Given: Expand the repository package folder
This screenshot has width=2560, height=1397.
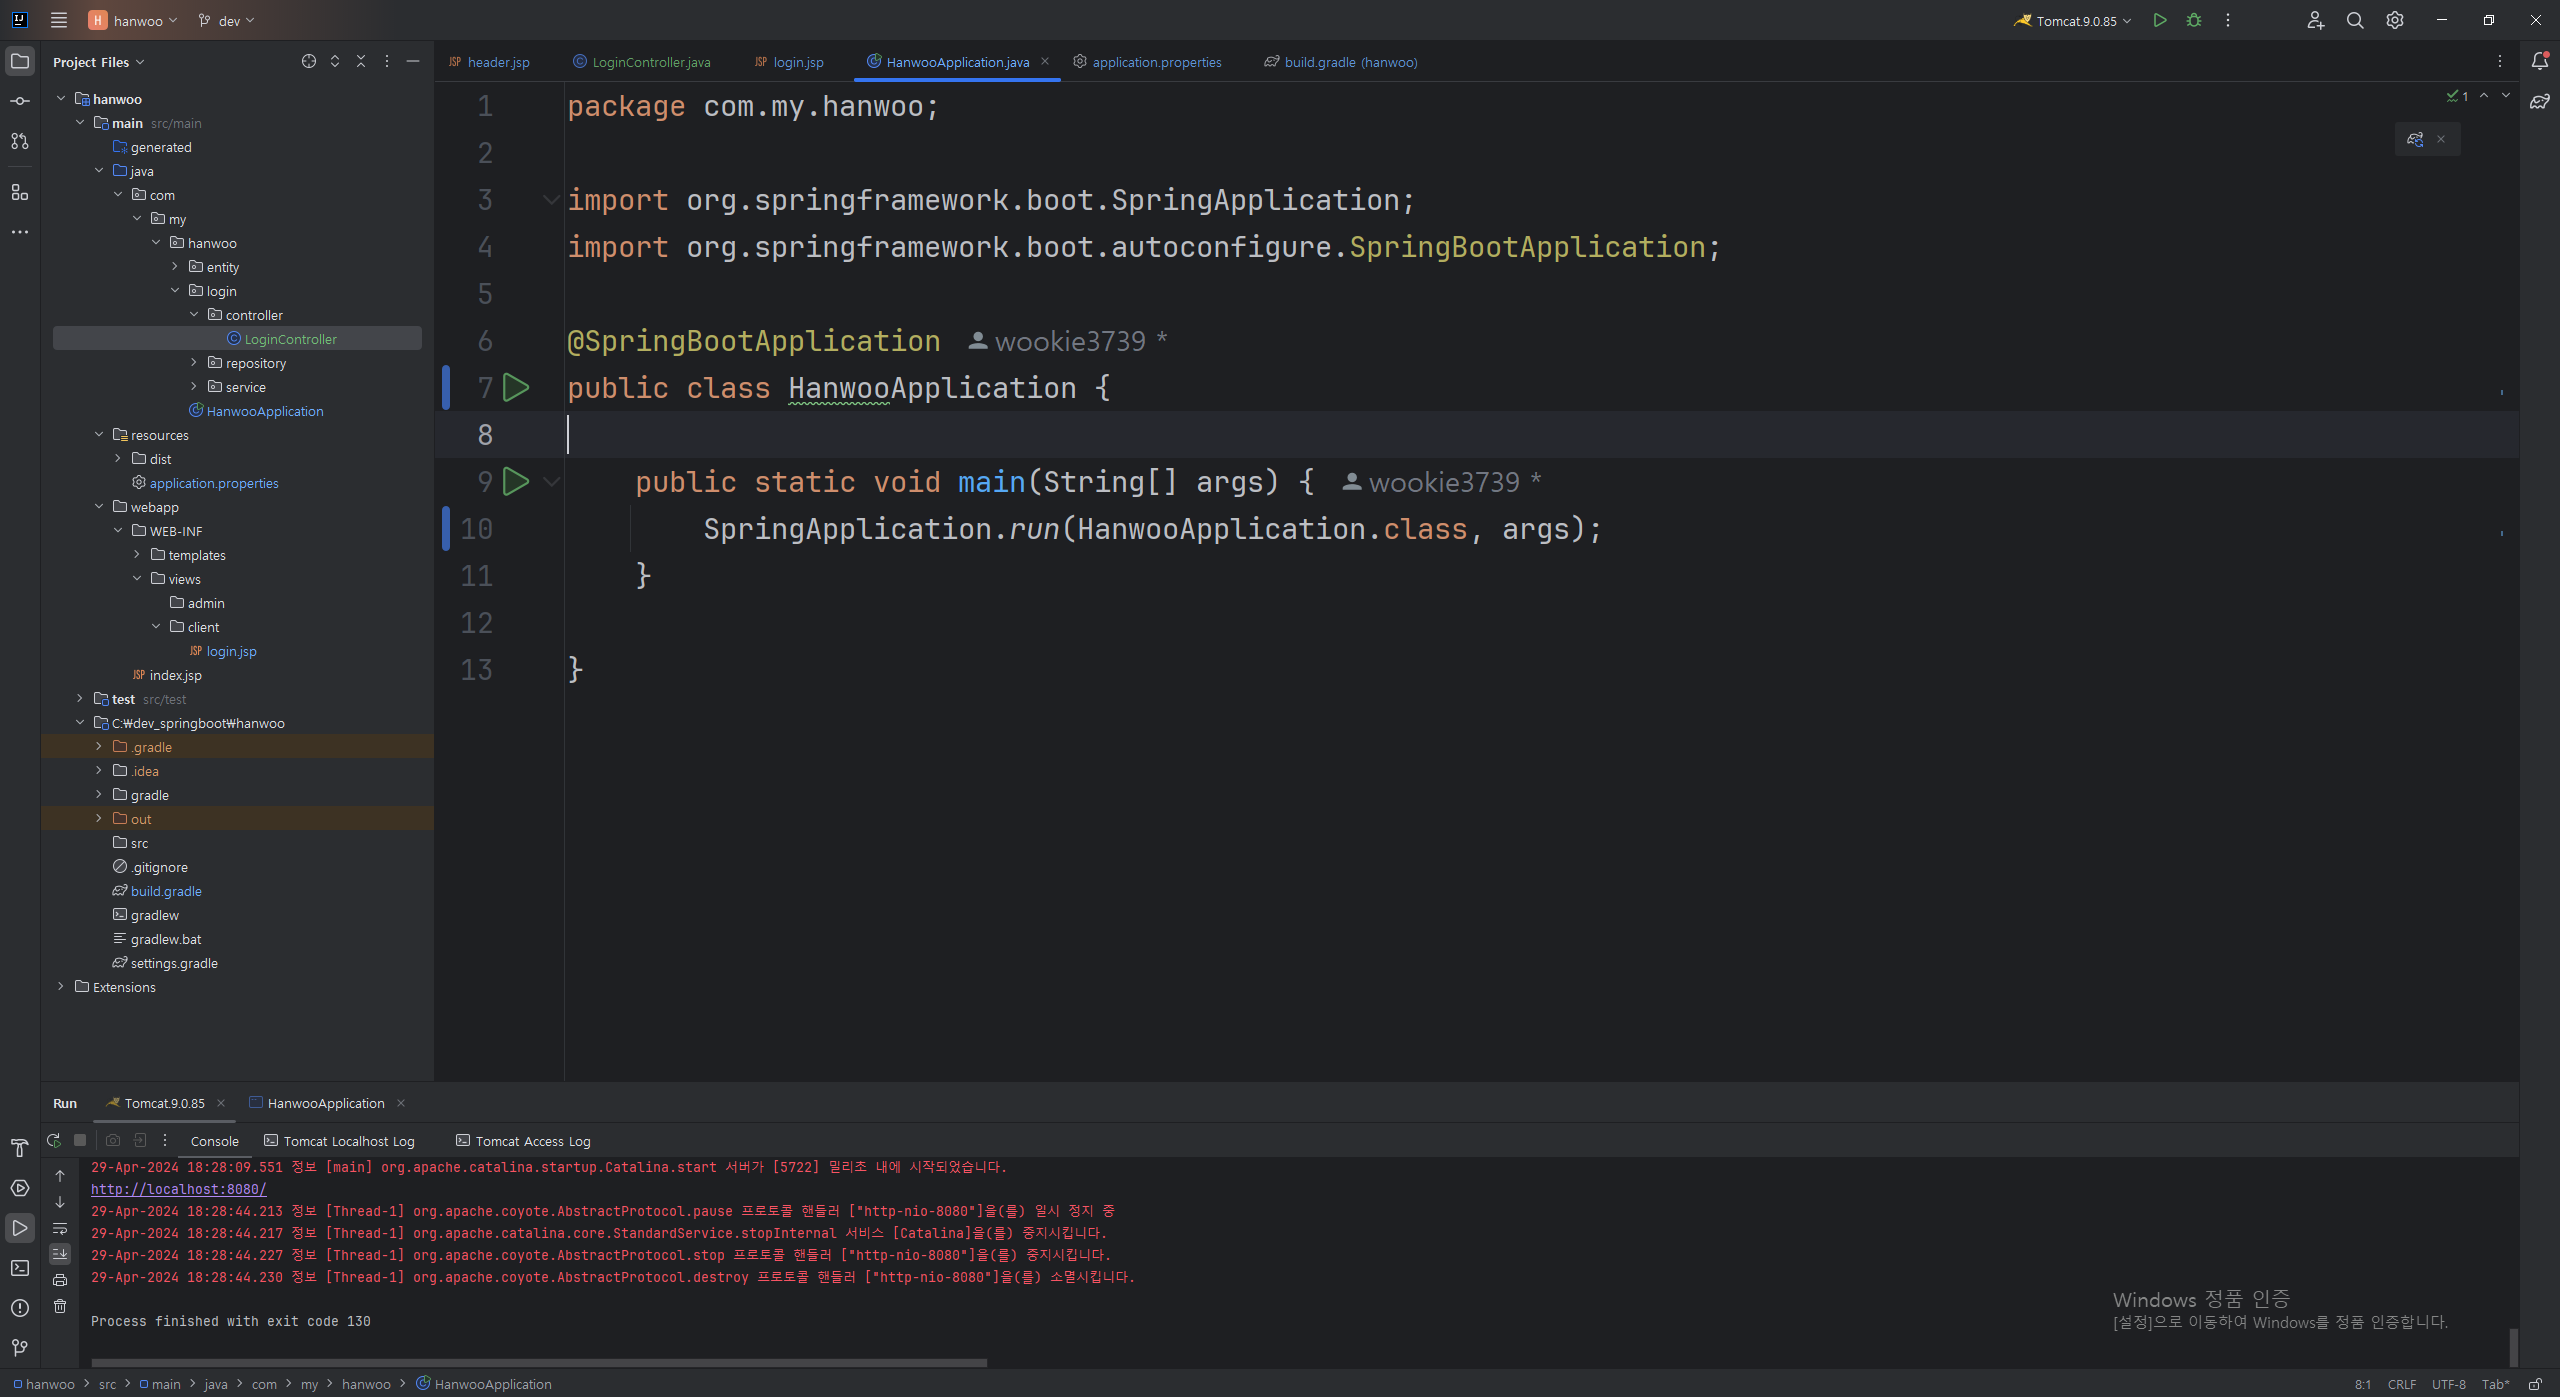Looking at the screenshot, I should click(x=194, y=363).
